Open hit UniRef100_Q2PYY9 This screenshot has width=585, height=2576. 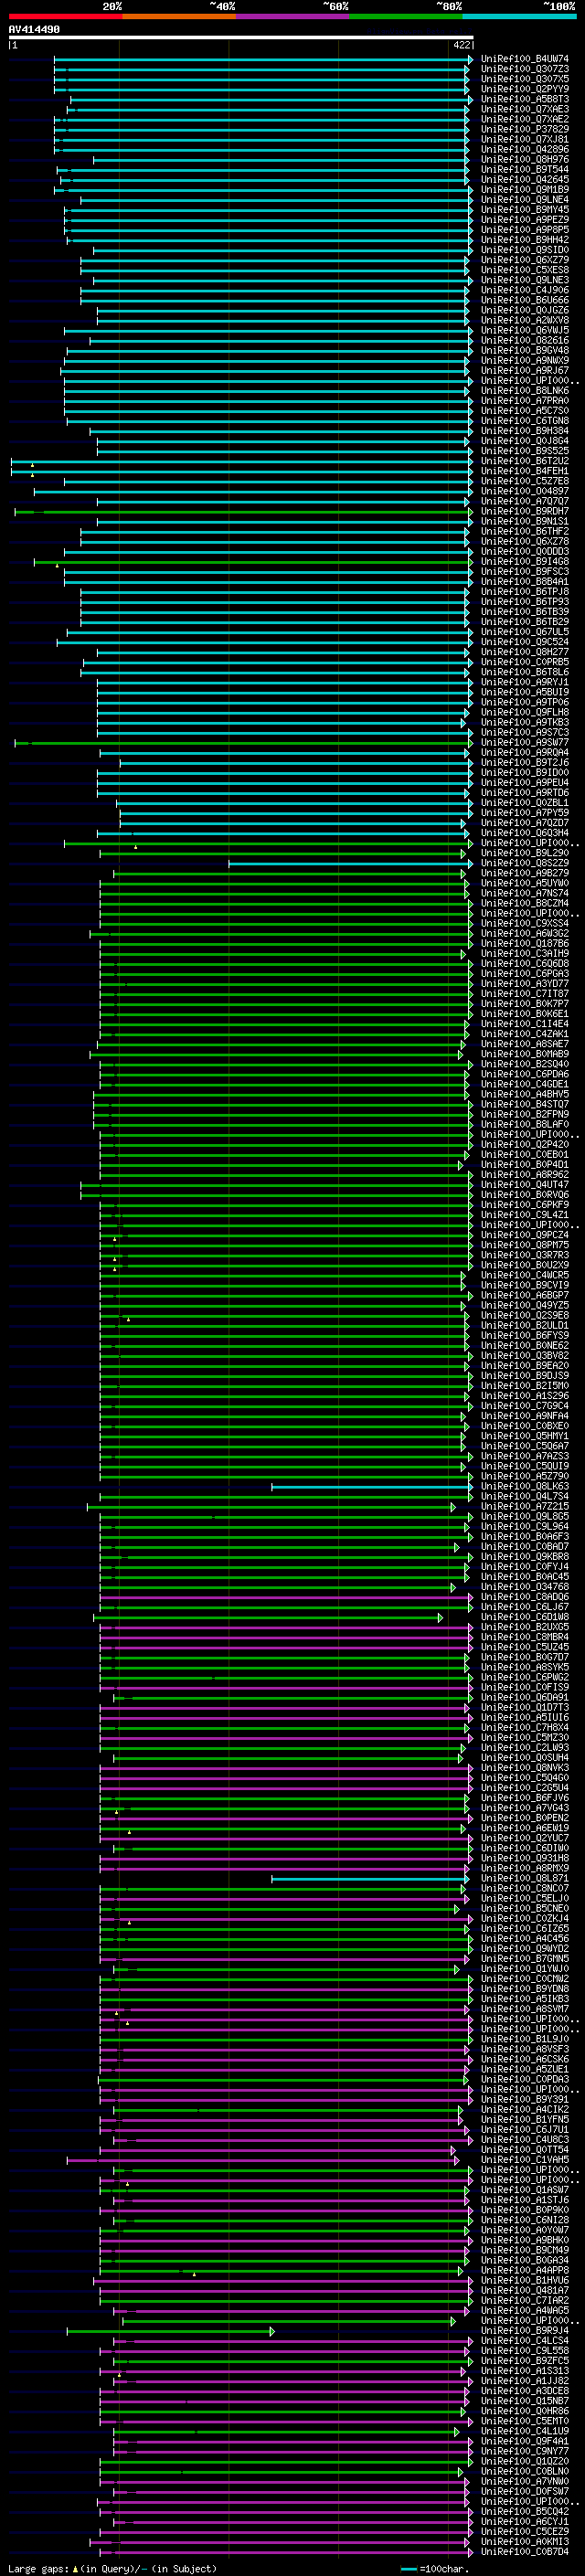pos(525,89)
